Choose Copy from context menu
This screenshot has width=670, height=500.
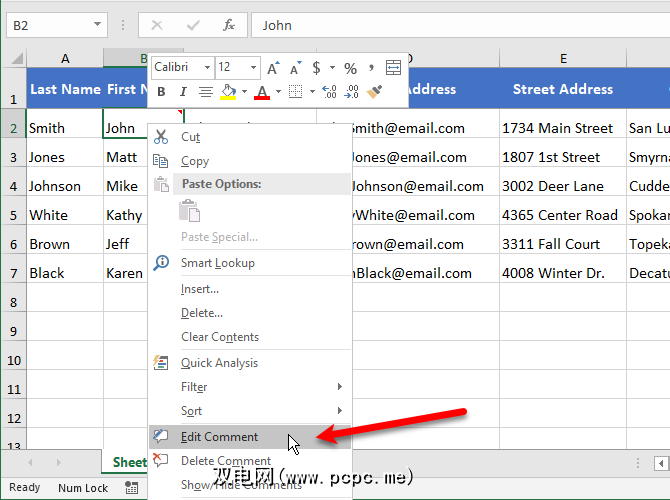tap(250, 161)
